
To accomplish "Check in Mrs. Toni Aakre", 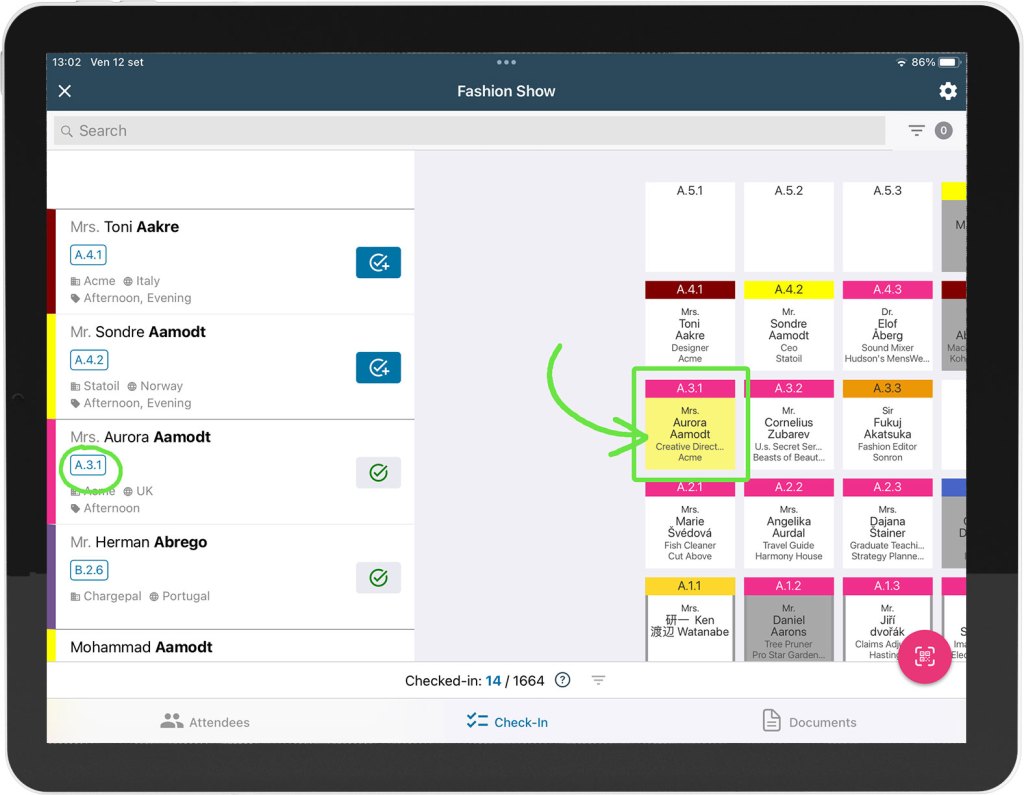I will [378, 263].
